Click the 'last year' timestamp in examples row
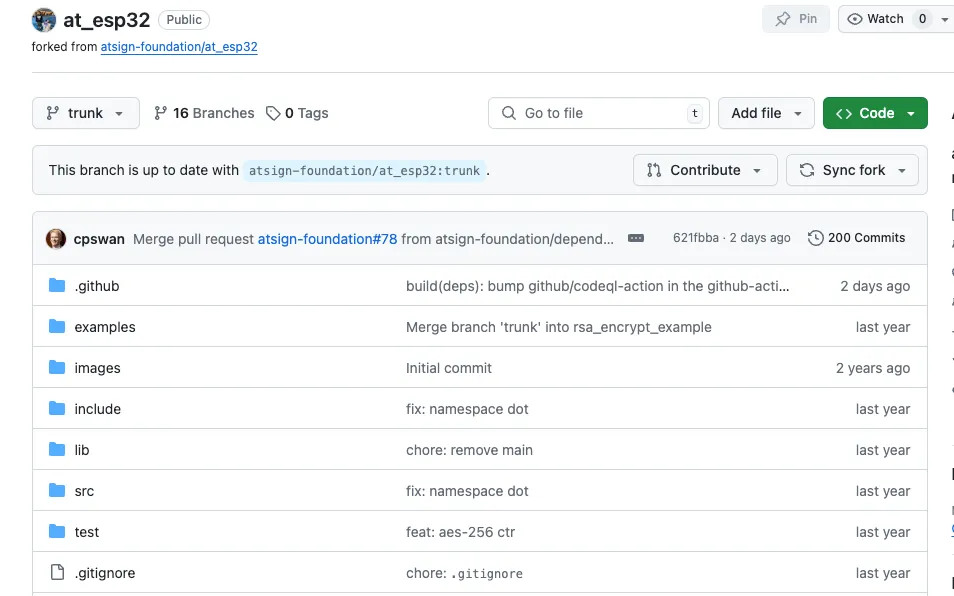Image resolution: width=954 pixels, height=596 pixels. point(883,327)
